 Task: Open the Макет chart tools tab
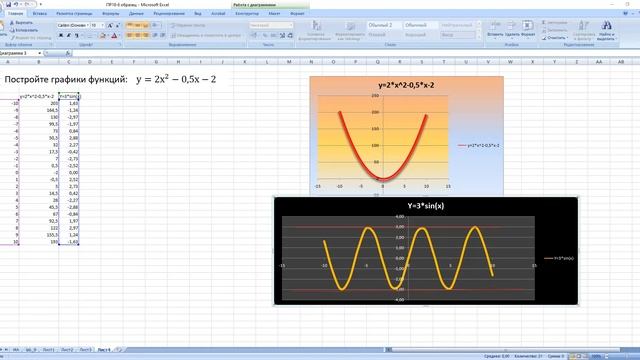coord(274,13)
